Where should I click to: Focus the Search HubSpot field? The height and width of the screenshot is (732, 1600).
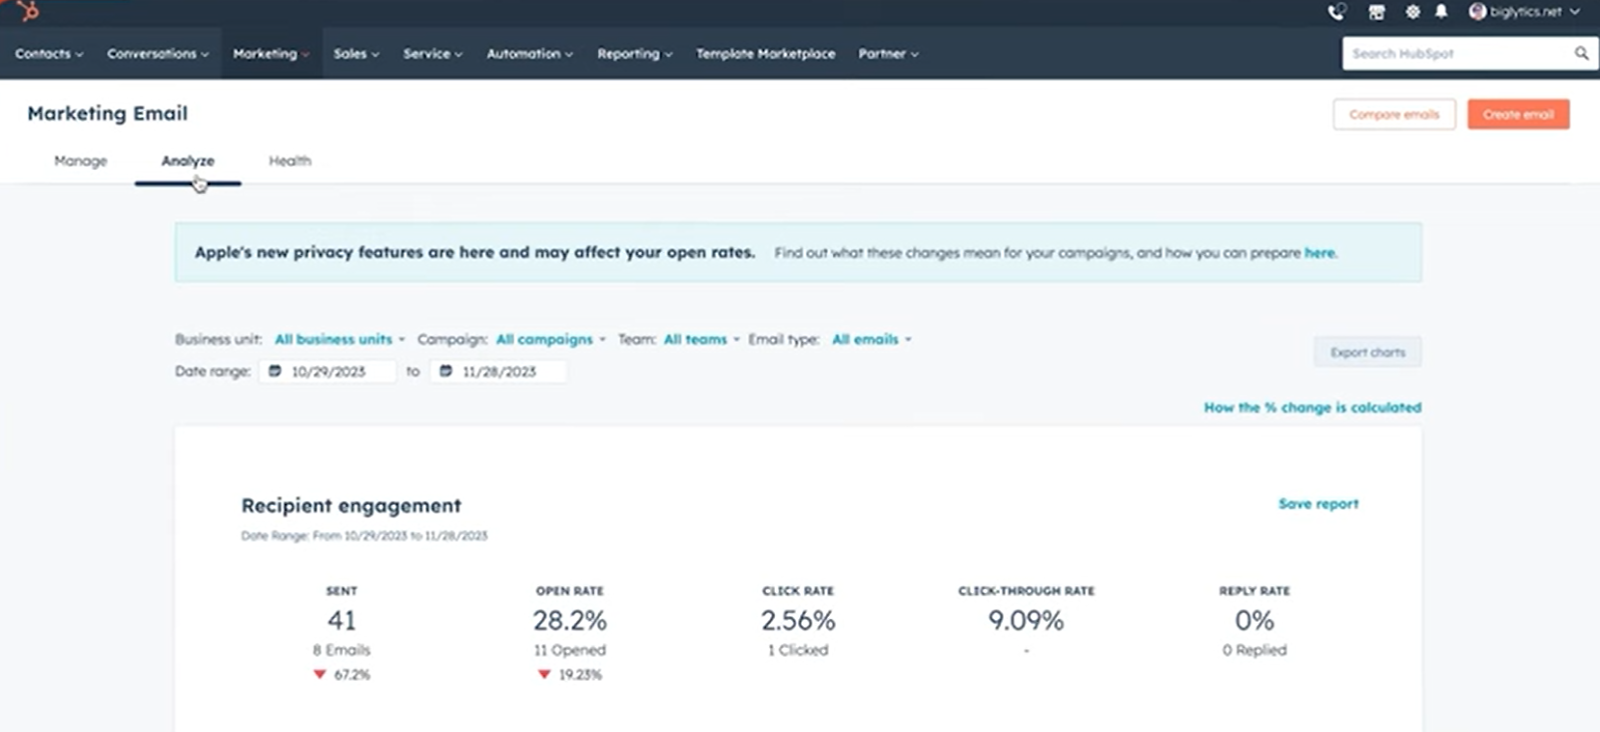pos(1455,54)
